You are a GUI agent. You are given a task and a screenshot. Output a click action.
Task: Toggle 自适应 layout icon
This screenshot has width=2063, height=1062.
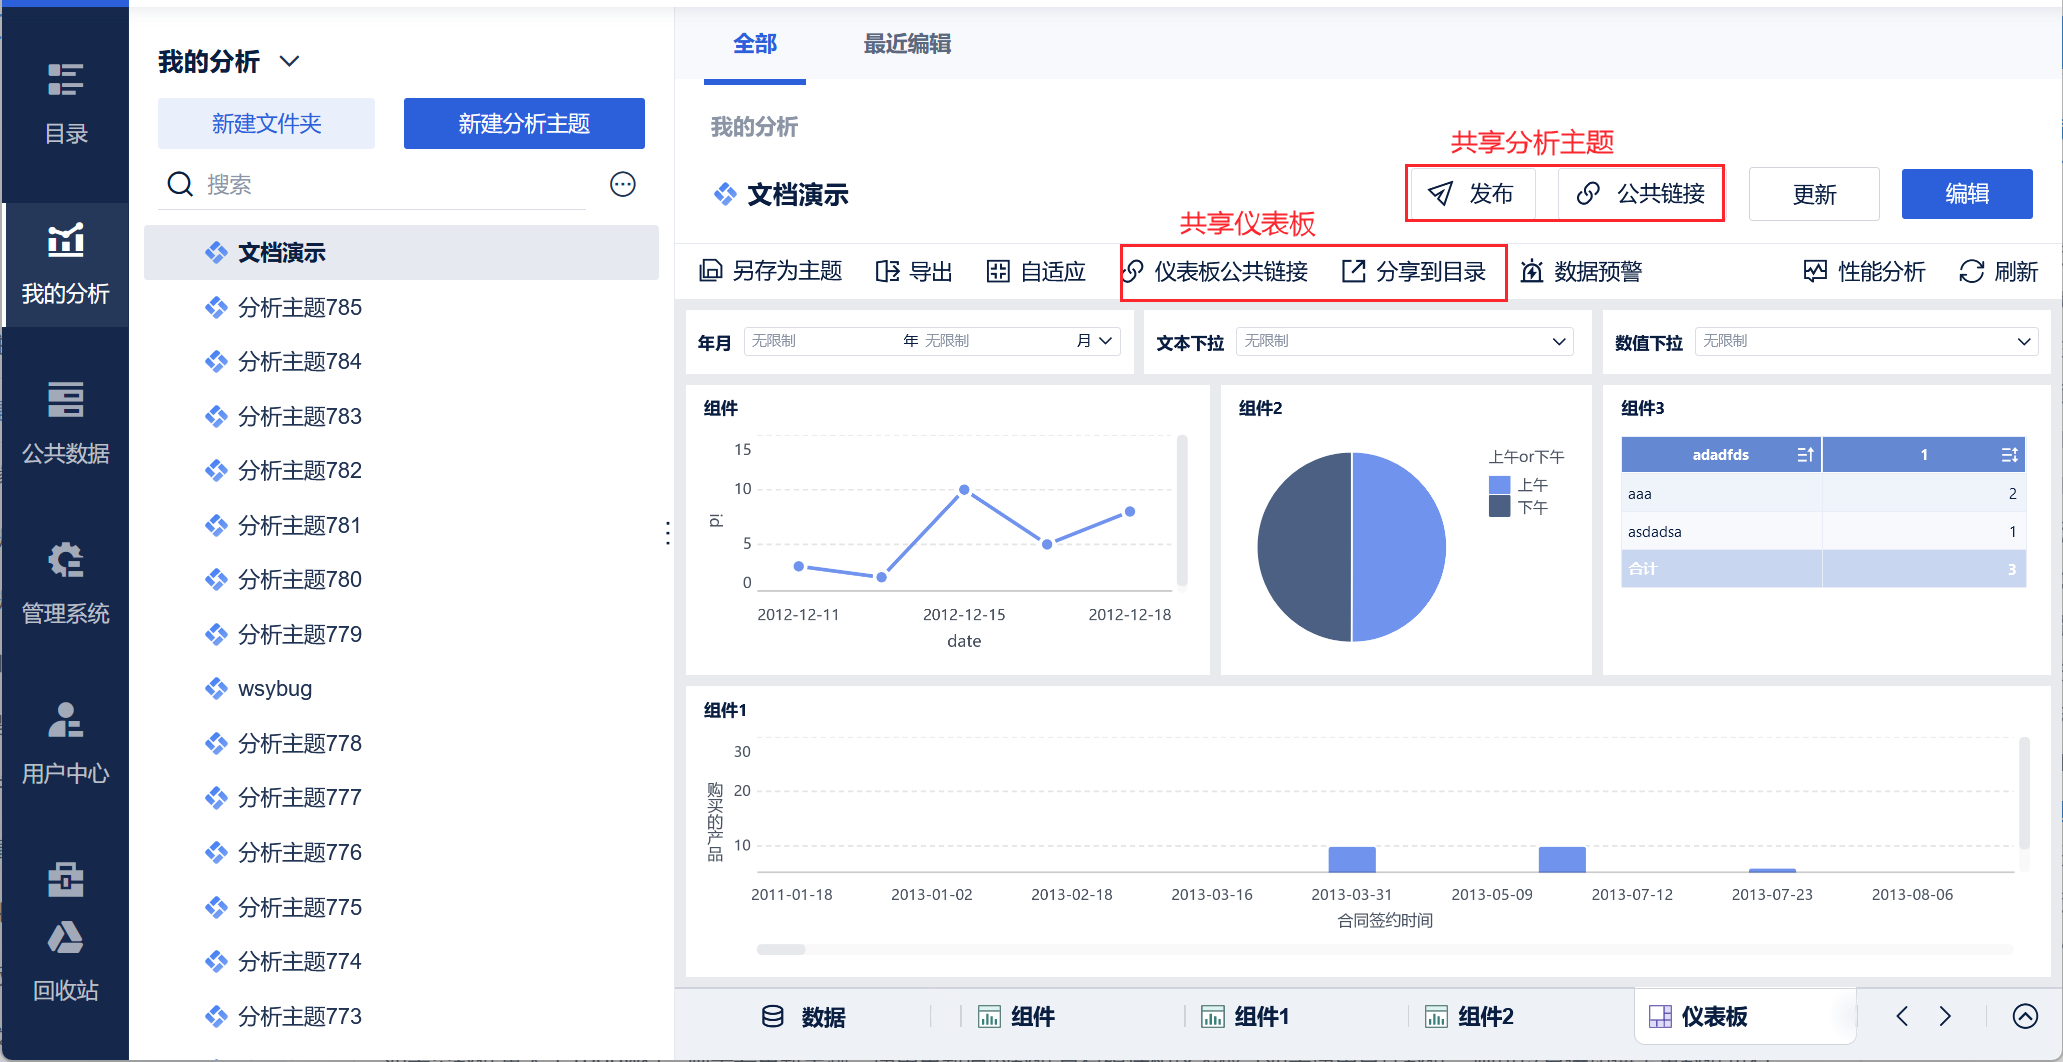pyautogui.click(x=998, y=271)
